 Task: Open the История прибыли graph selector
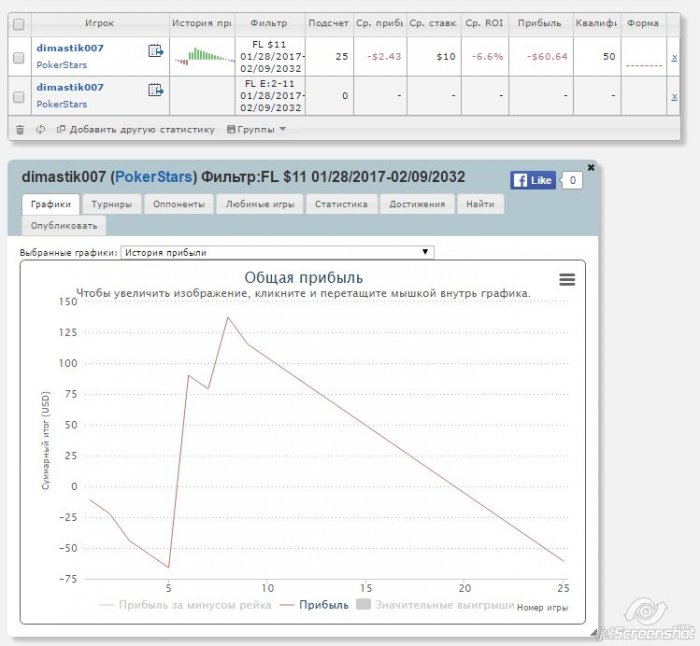click(277, 252)
